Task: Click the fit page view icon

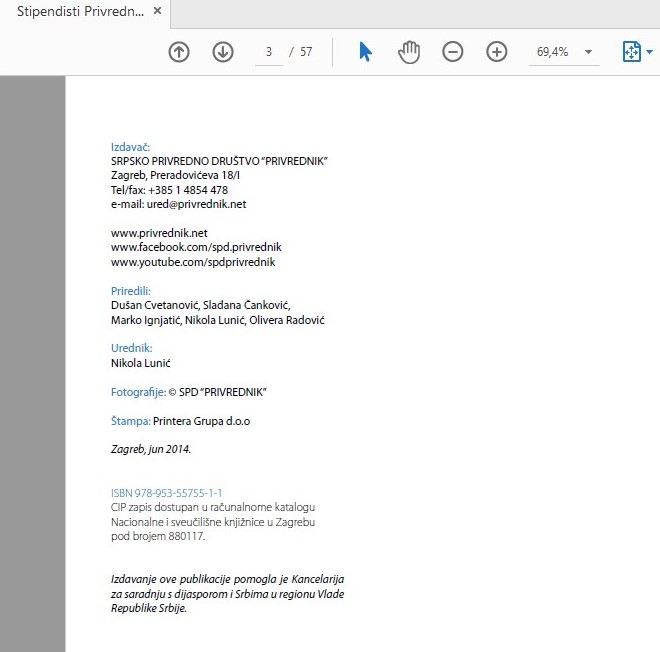Action: point(631,52)
